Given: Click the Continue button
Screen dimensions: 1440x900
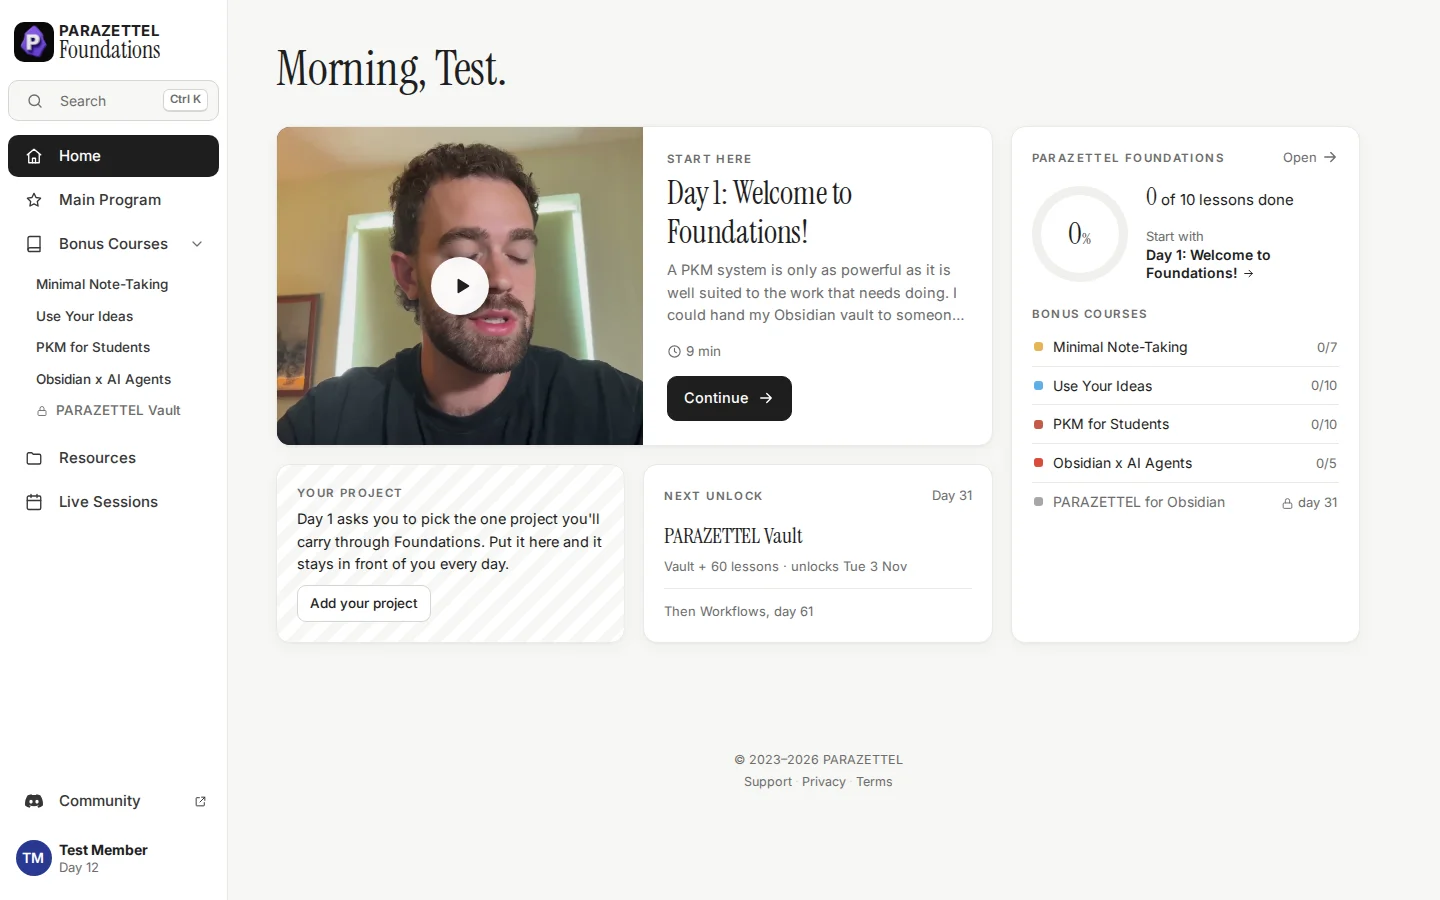Looking at the screenshot, I should tap(729, 398).
